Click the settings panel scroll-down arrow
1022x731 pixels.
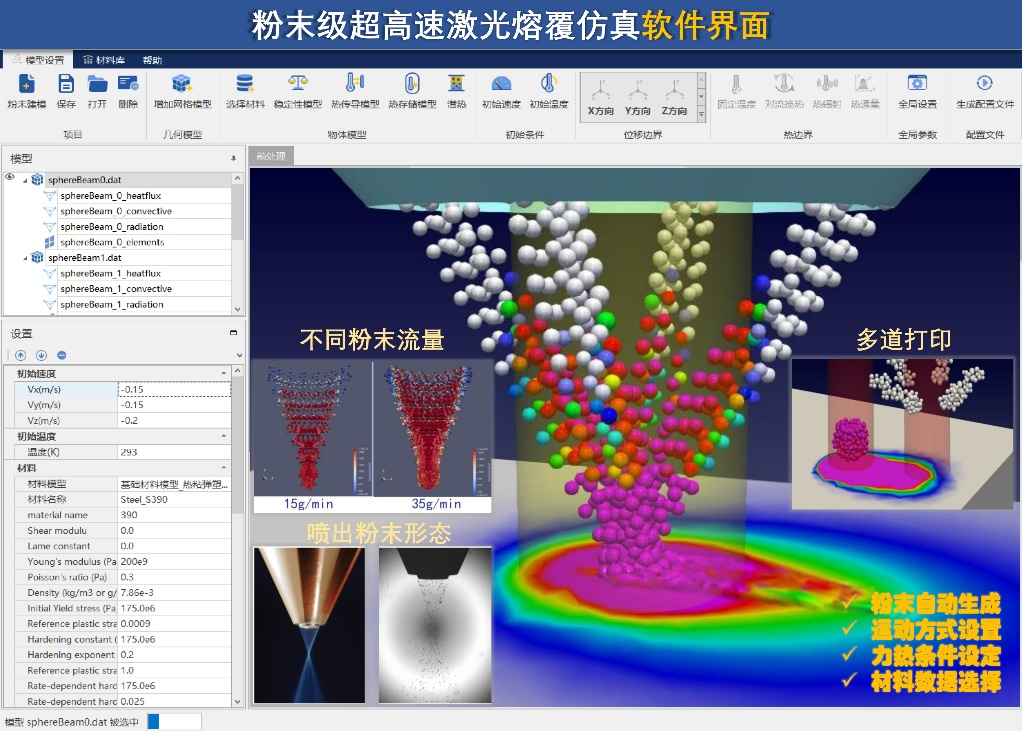pos(237,702)
